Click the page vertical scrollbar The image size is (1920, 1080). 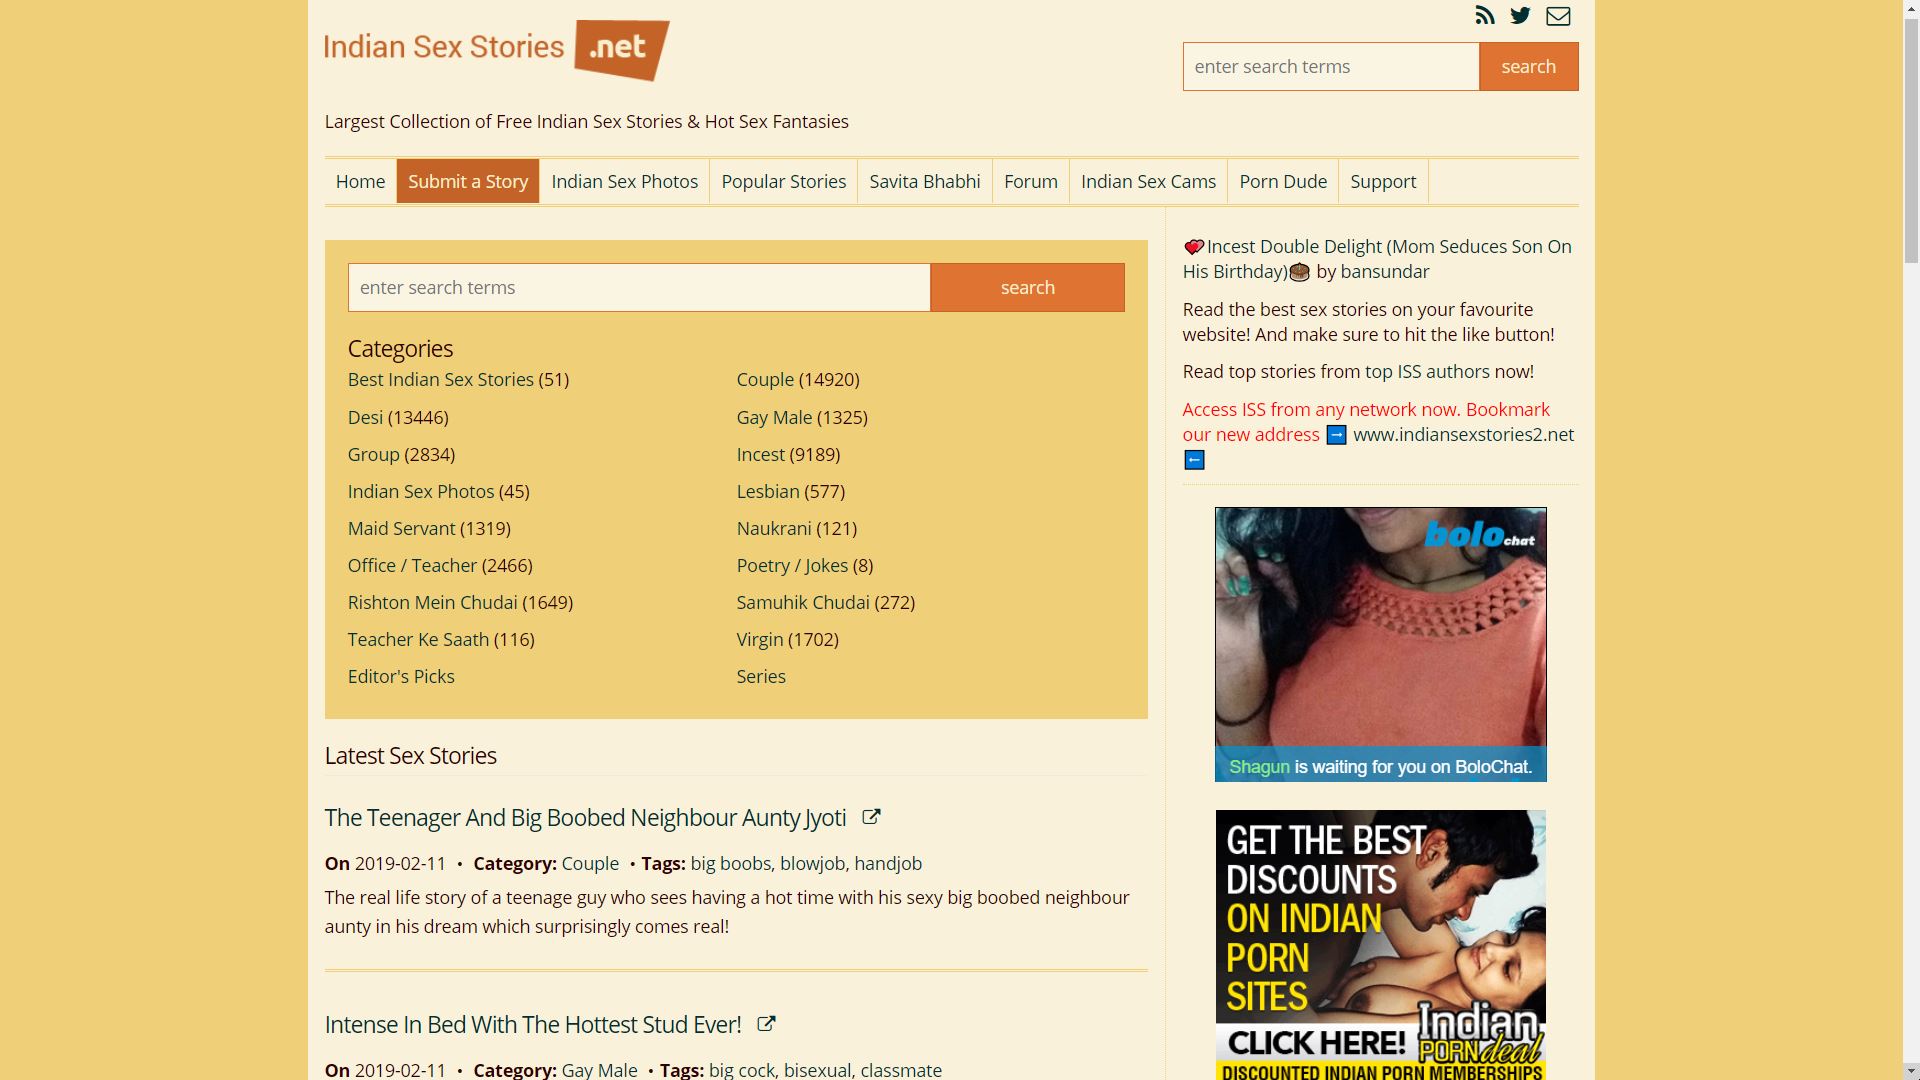pyautogui.click(x=1911, y=540)
